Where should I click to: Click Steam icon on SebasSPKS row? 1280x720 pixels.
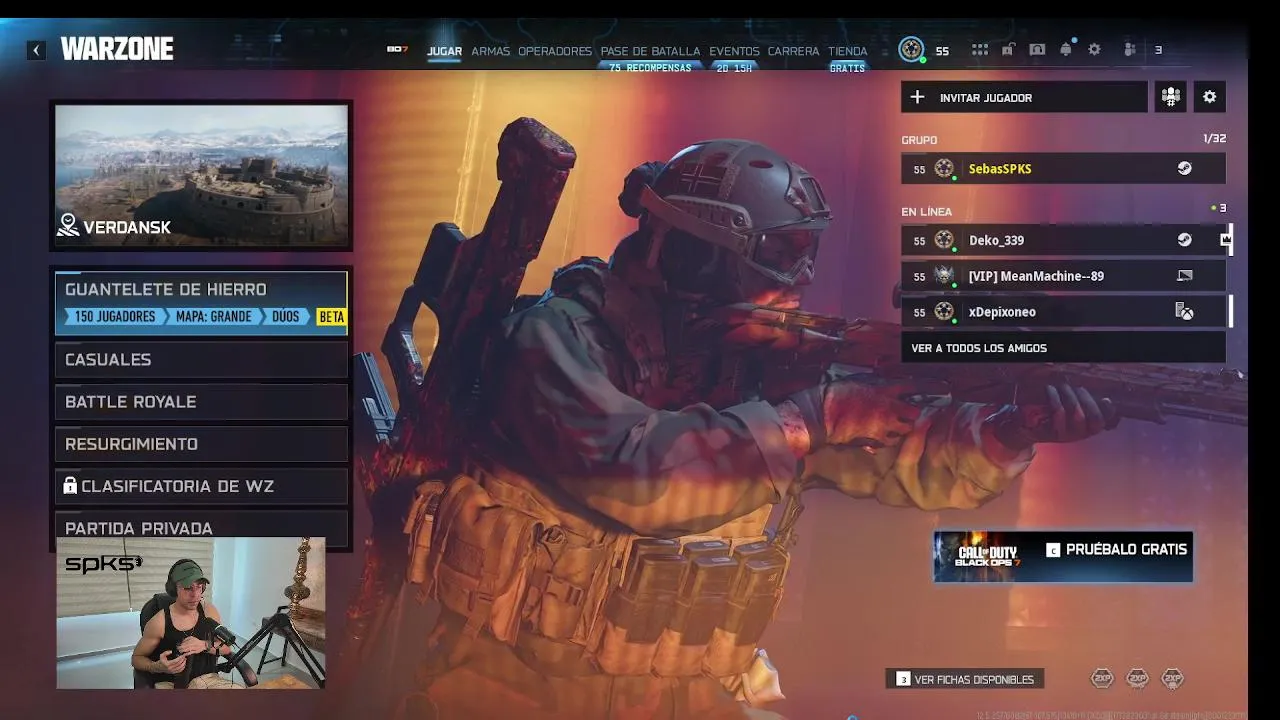tap(1184, 168)
